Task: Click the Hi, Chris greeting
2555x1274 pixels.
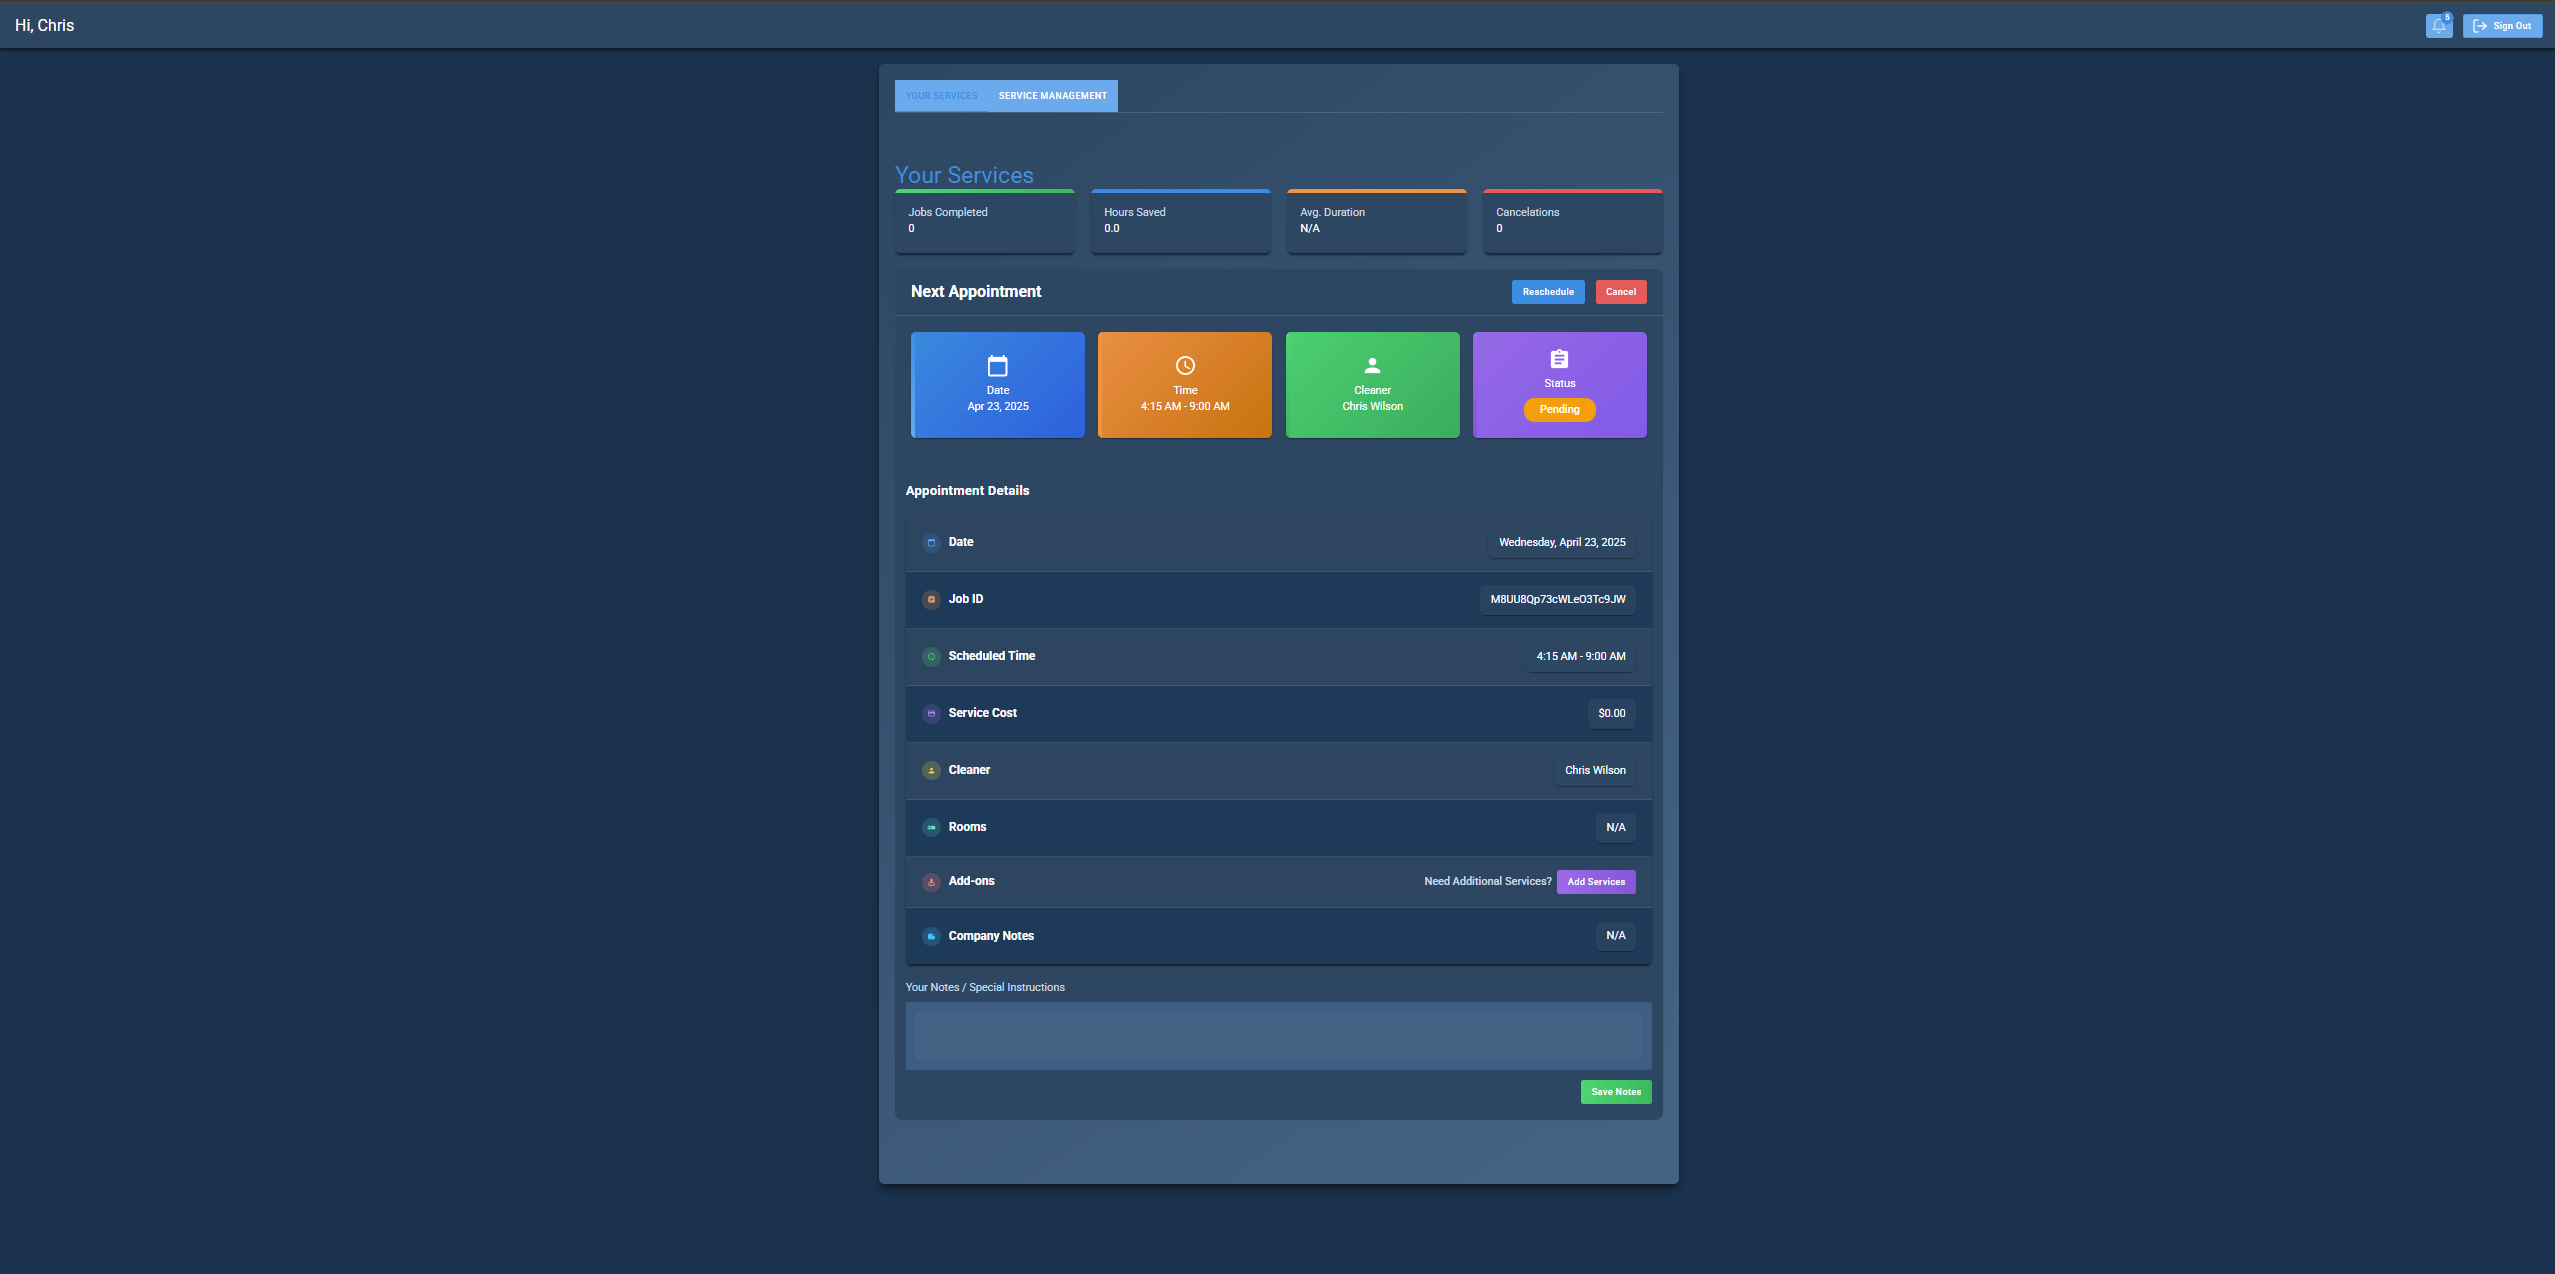Action: tap(44, 26)
